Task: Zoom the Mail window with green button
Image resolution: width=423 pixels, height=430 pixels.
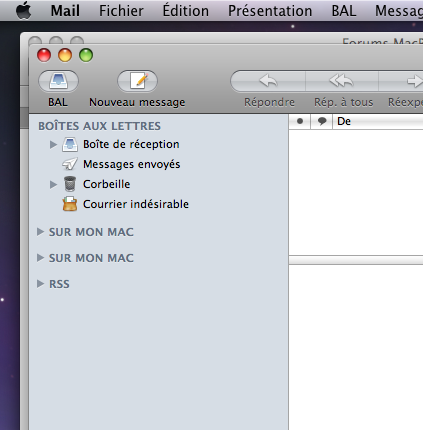Action: click(86, 55)
